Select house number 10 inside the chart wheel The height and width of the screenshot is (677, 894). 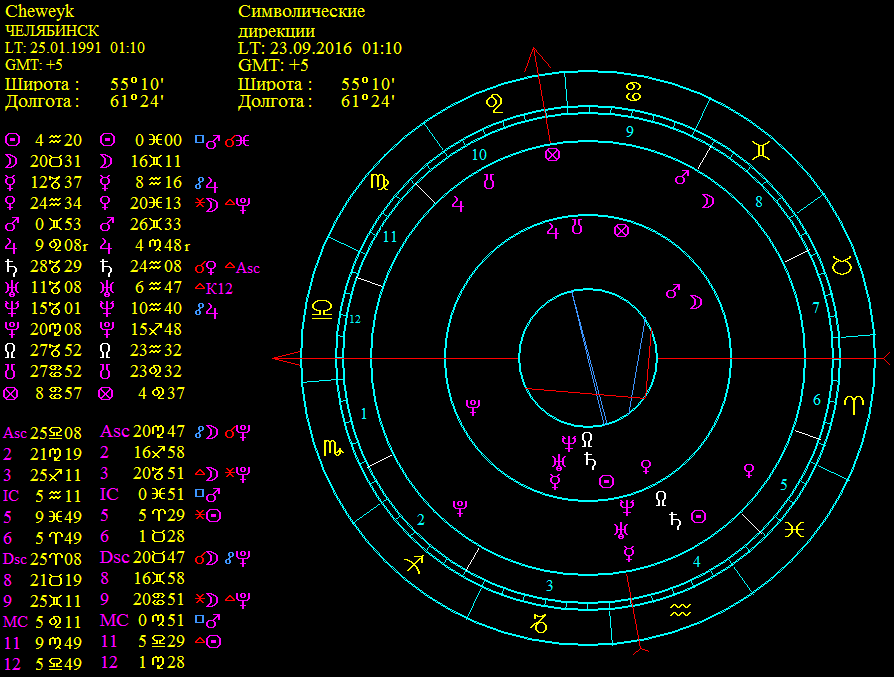tap(479, 155)
